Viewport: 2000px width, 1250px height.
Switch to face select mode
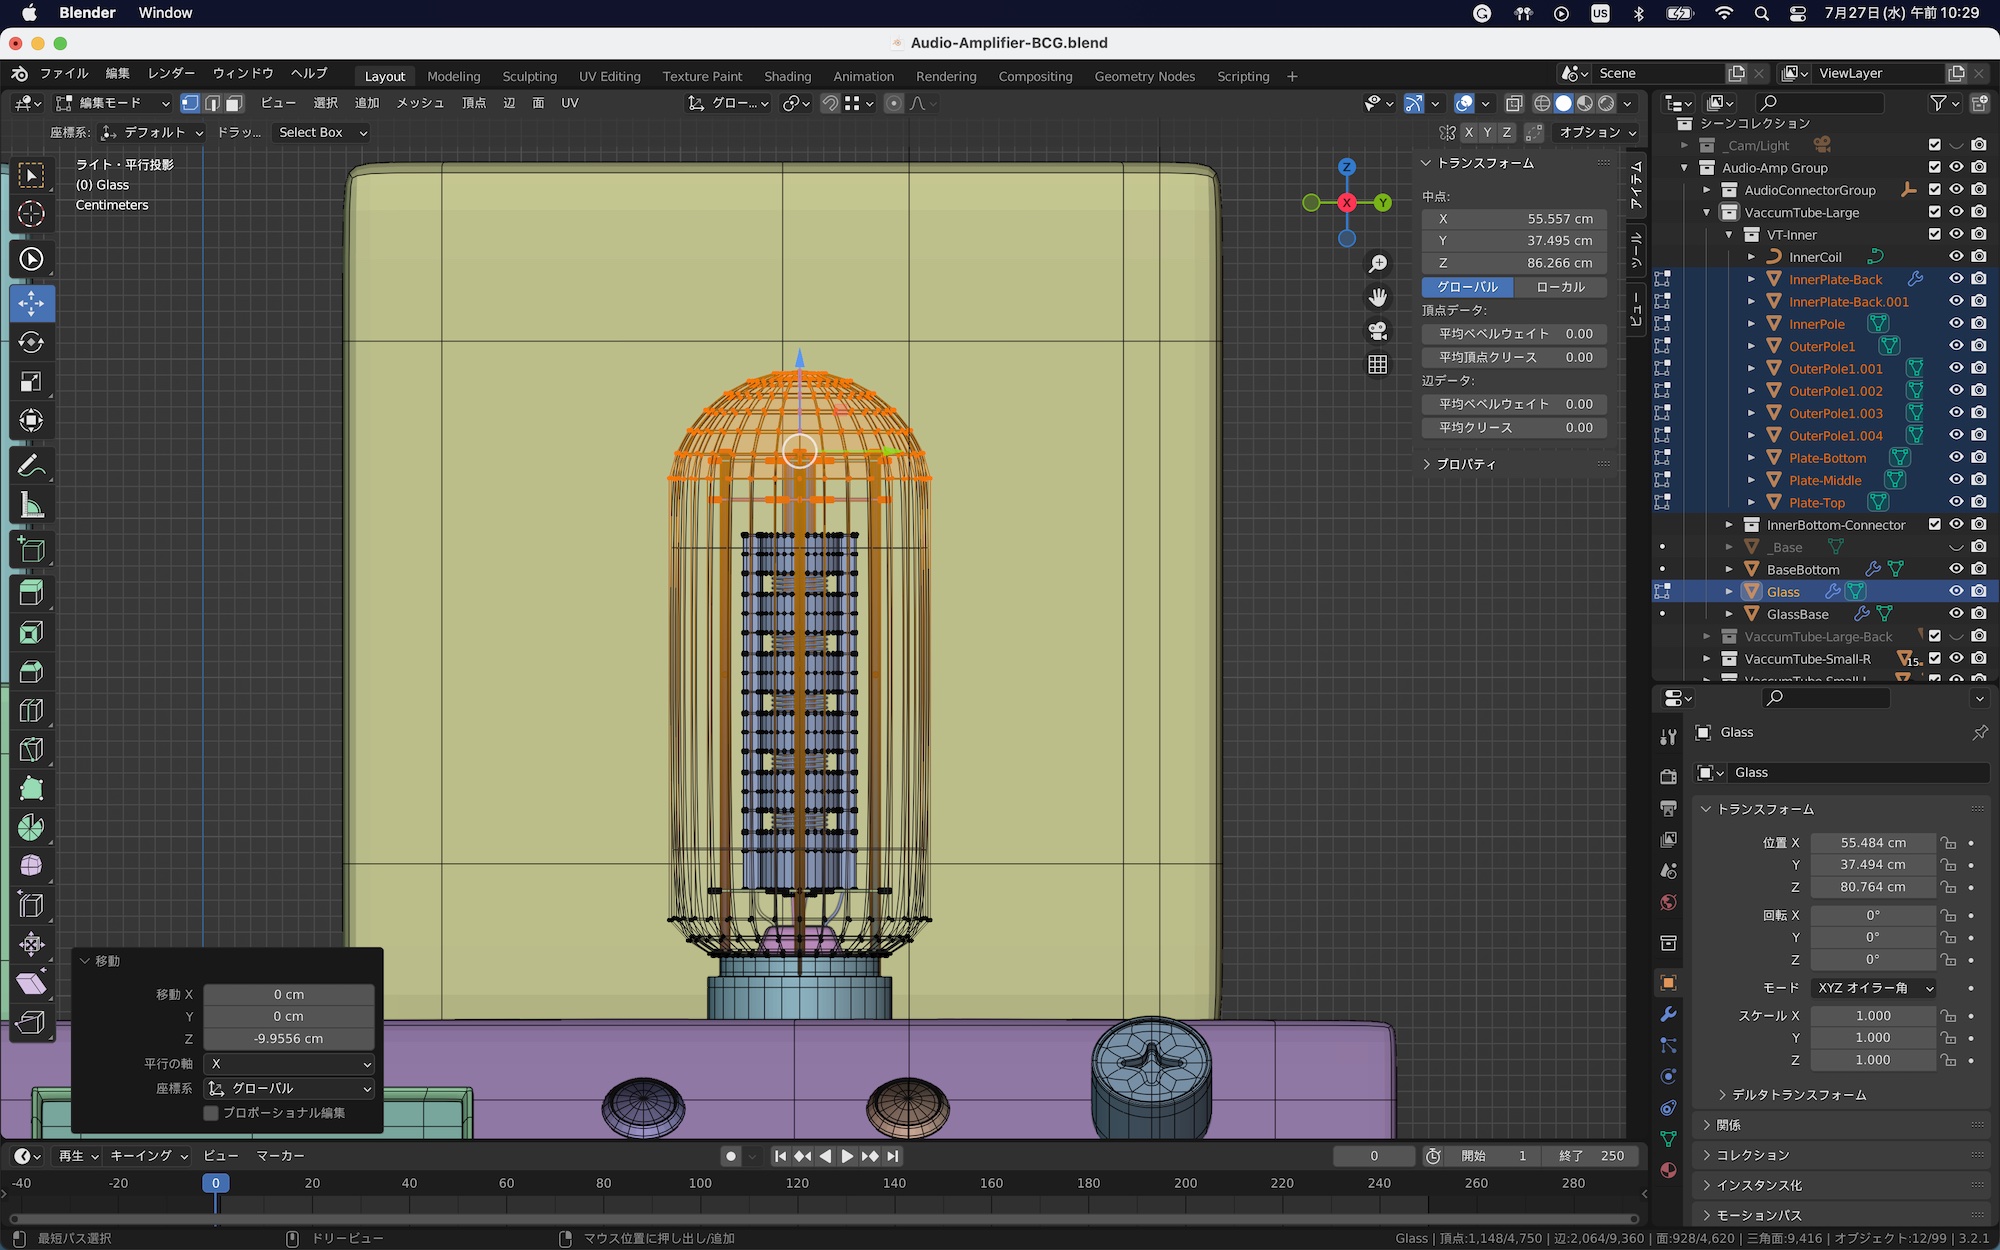click(235, 103)
